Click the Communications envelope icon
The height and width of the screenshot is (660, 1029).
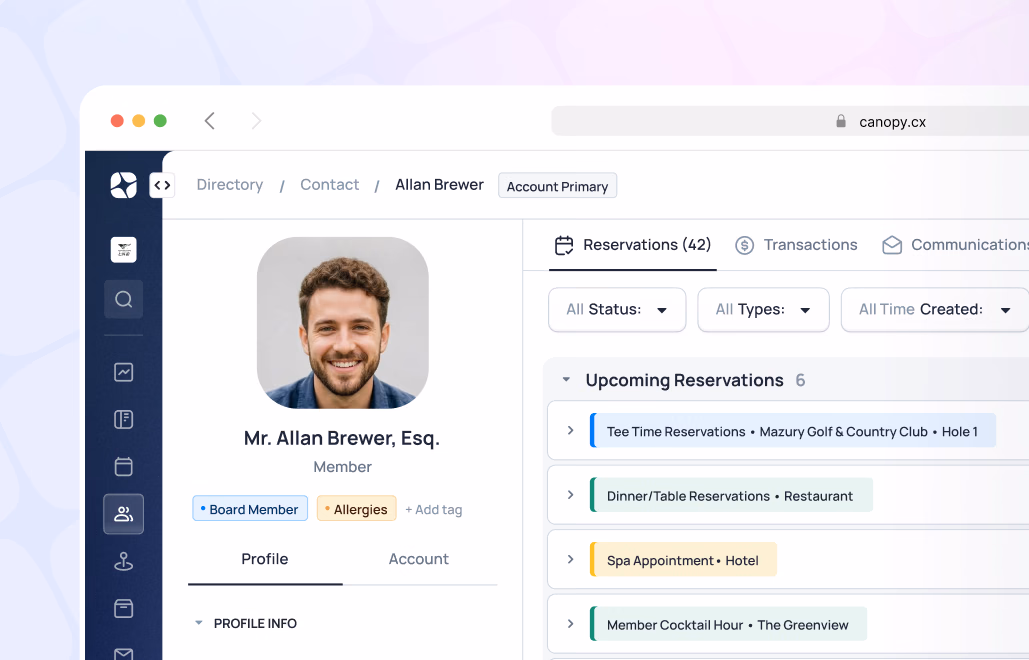892,245
